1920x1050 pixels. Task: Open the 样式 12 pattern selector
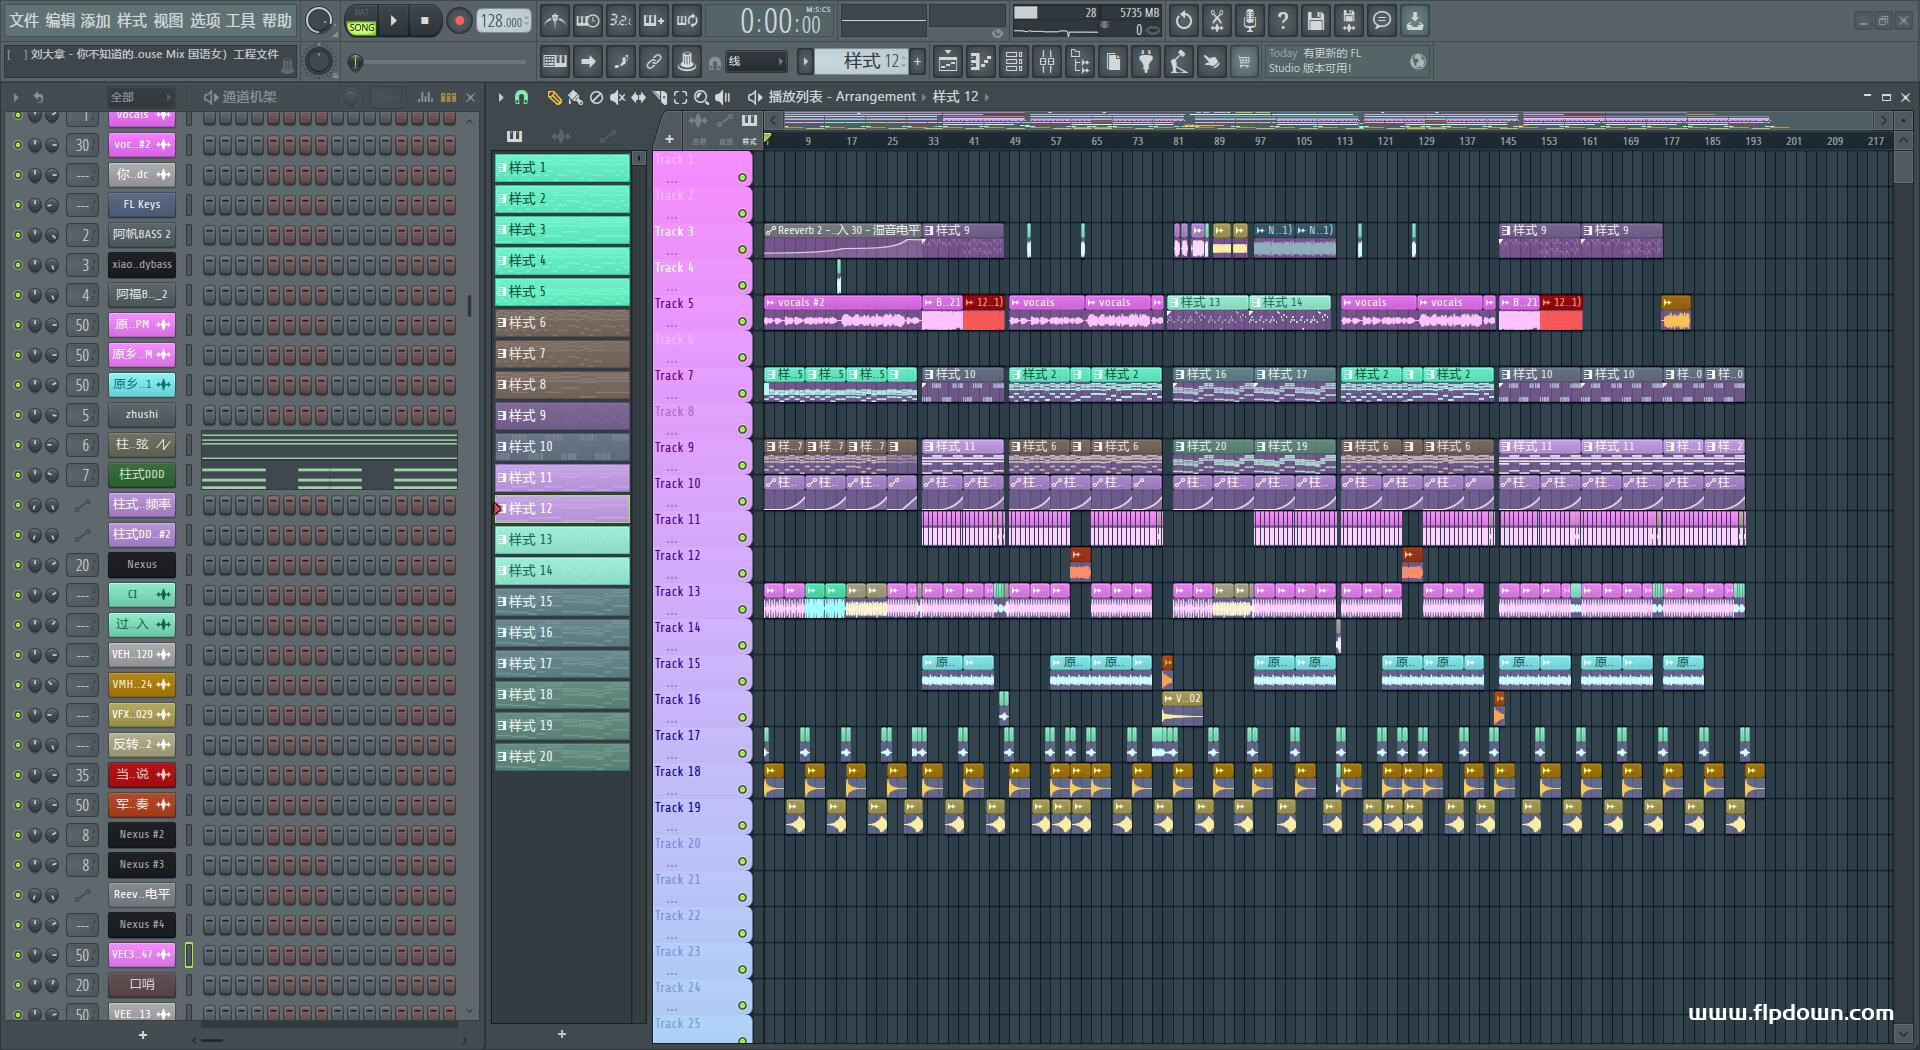[860, 62]
